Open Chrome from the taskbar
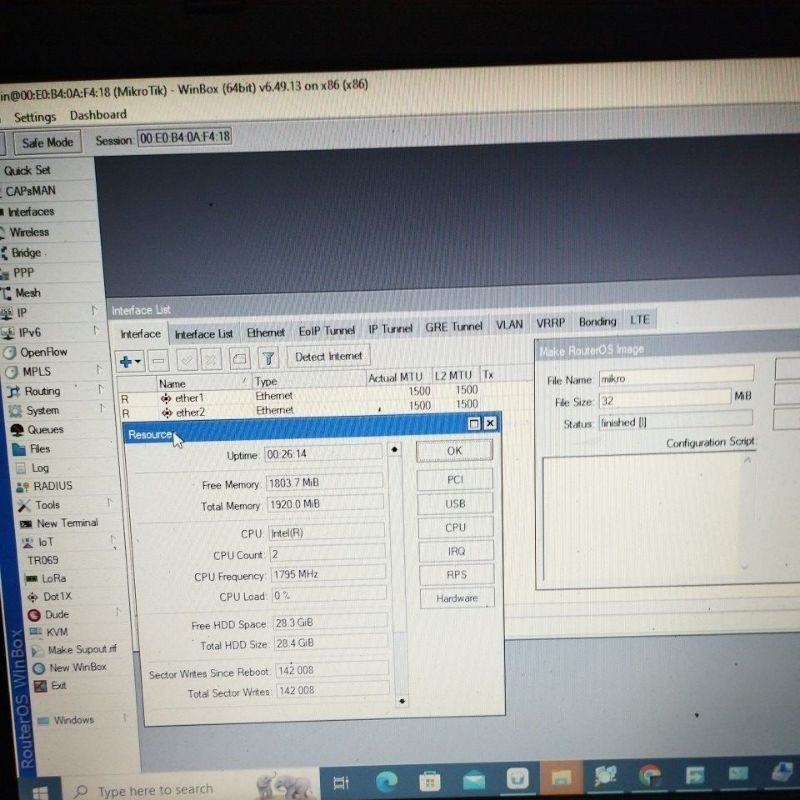The width and height of the screenshot is (800, 800). pyautogui.click(x=649, y=776)
